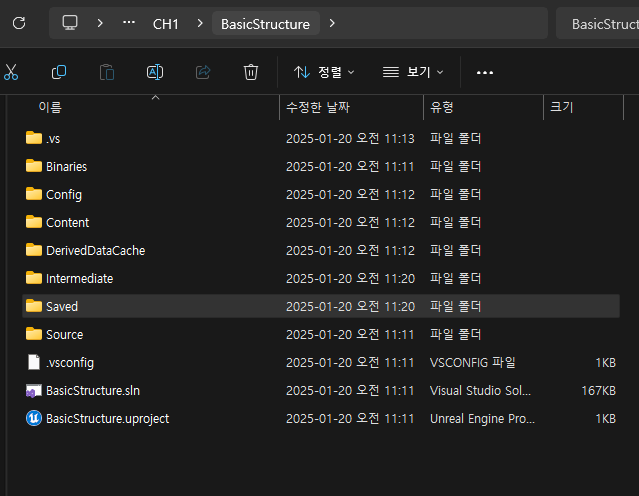This screenshot has height=496, width=639.
Task: Open the CH1 breadcrumb folder
Action: tap(165, 24)
